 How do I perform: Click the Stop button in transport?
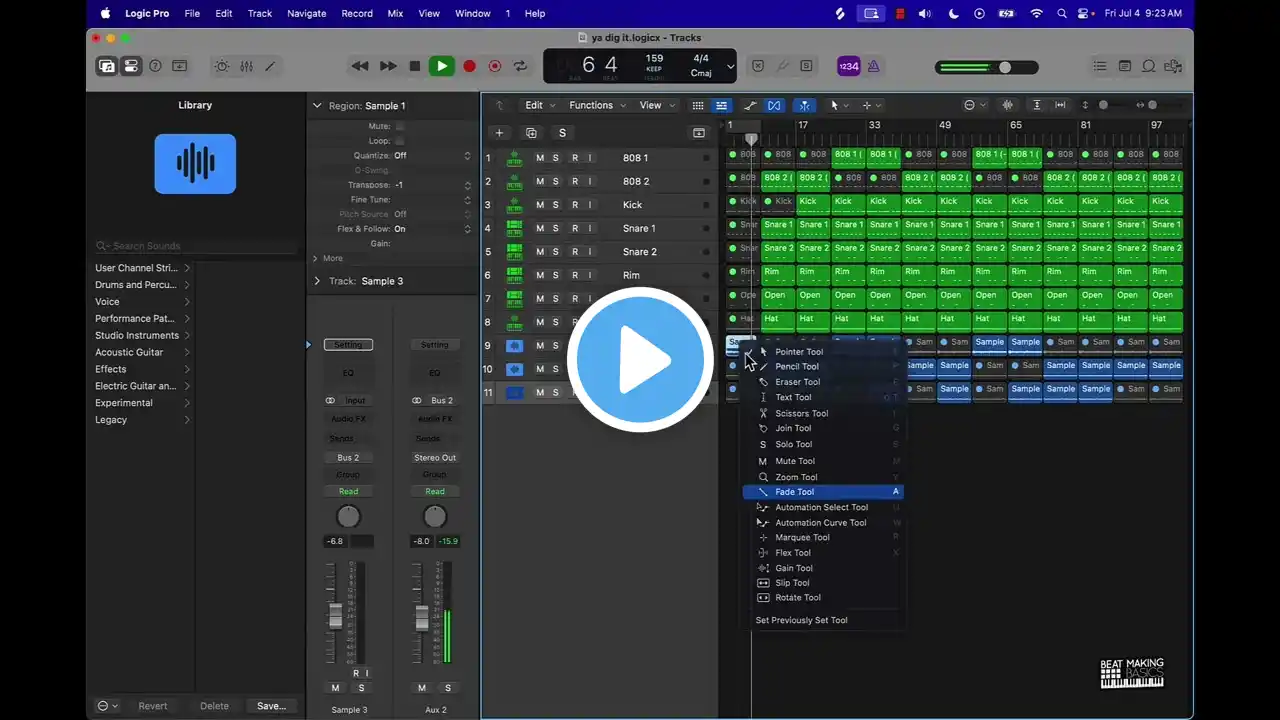(x=414, y=66)
